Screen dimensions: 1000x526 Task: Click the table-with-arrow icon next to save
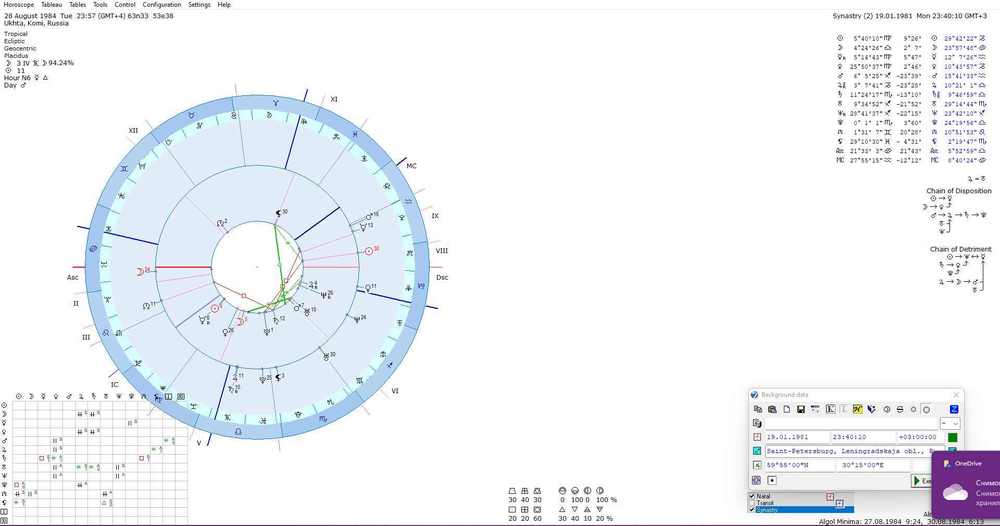point(815,409)
